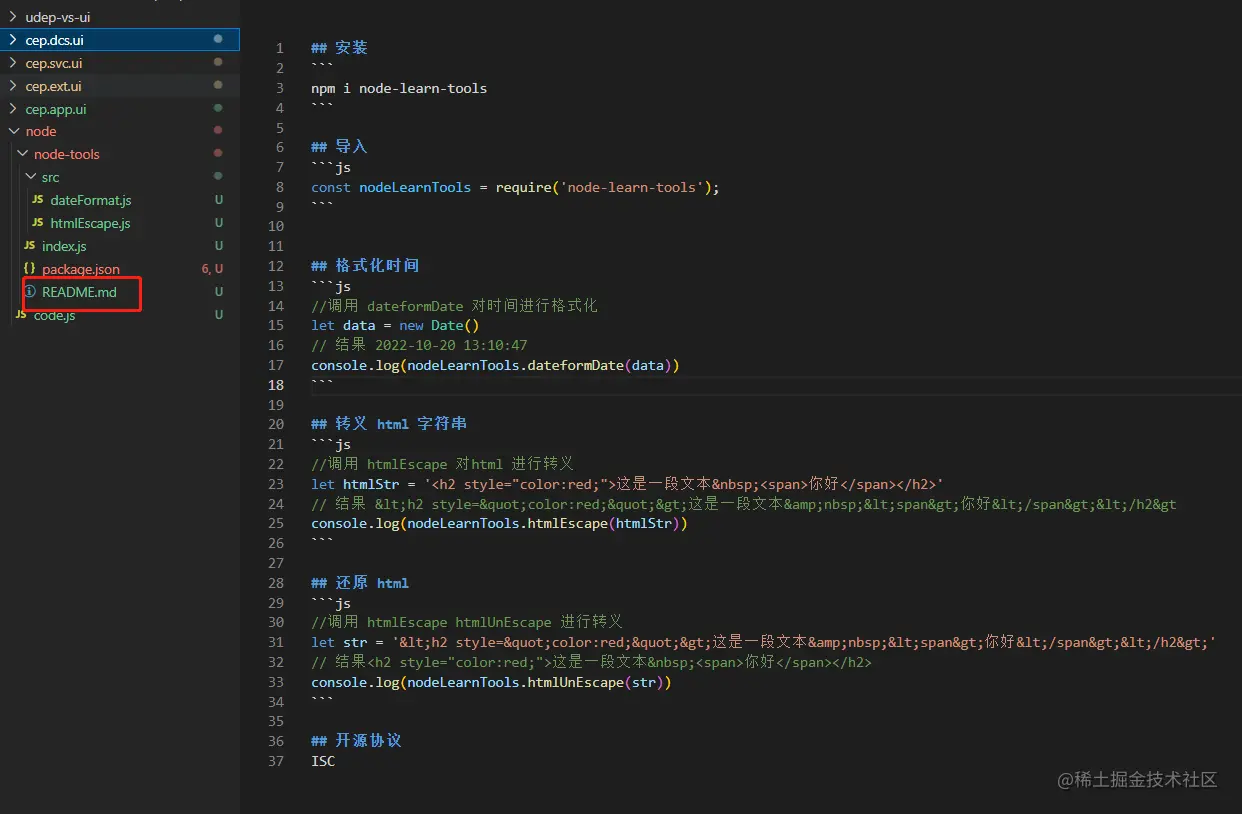Click the braces icon of package.json
1242x814 pixels.
point(30,269)
